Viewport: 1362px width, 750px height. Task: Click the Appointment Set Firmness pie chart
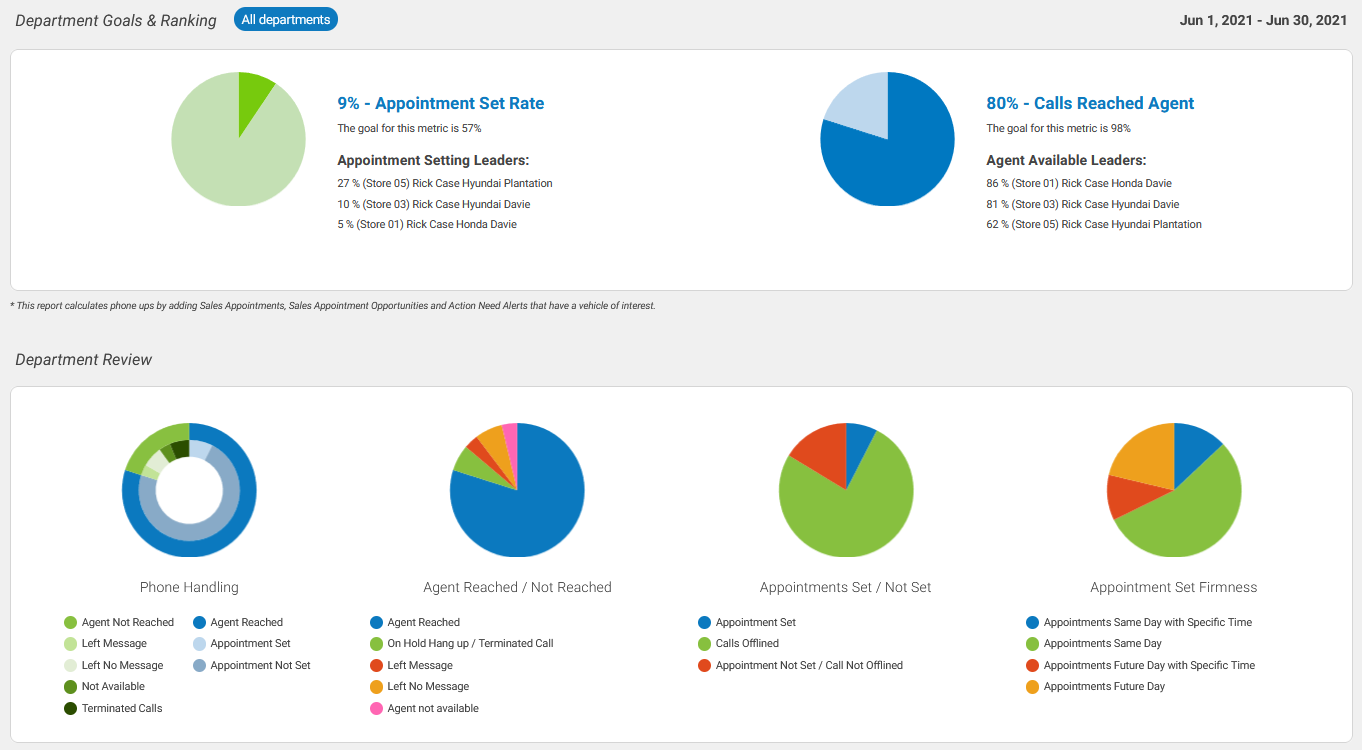click(x=1174, y=490)
